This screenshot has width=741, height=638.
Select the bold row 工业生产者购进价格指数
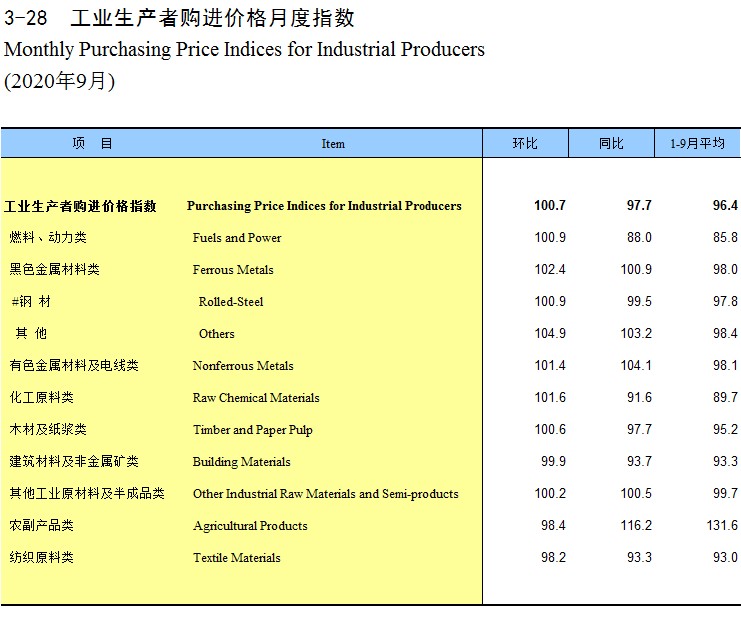point(80,206)
